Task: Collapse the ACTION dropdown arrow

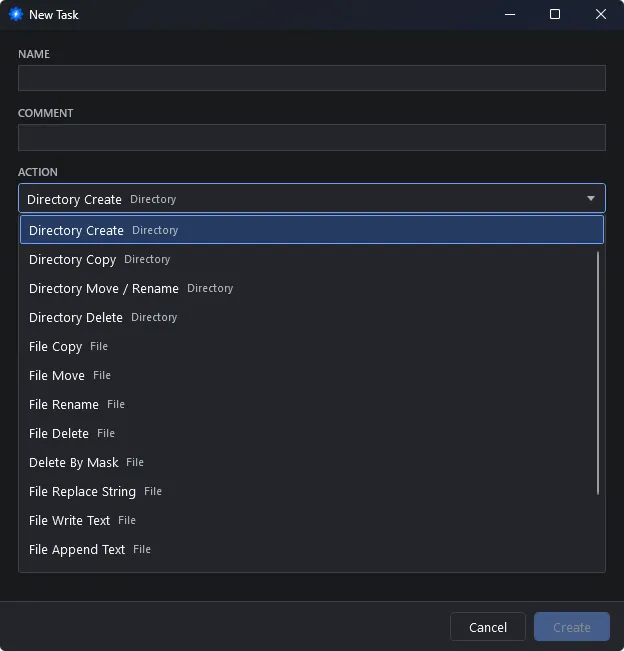Action: [x=591, y=198]
